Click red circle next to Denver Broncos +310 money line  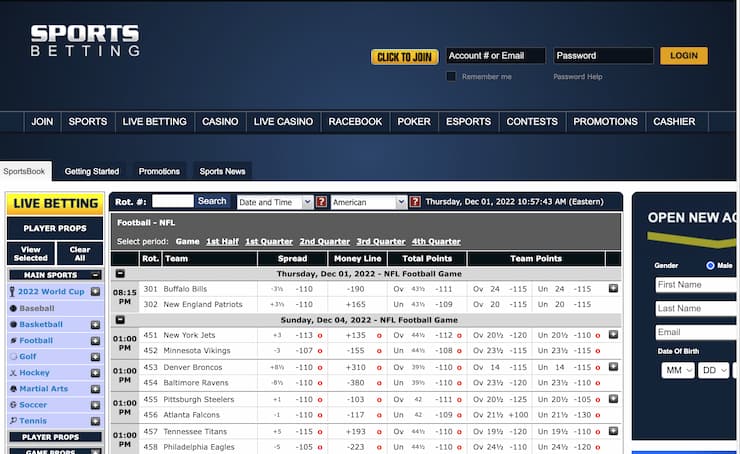coord(379,368)
